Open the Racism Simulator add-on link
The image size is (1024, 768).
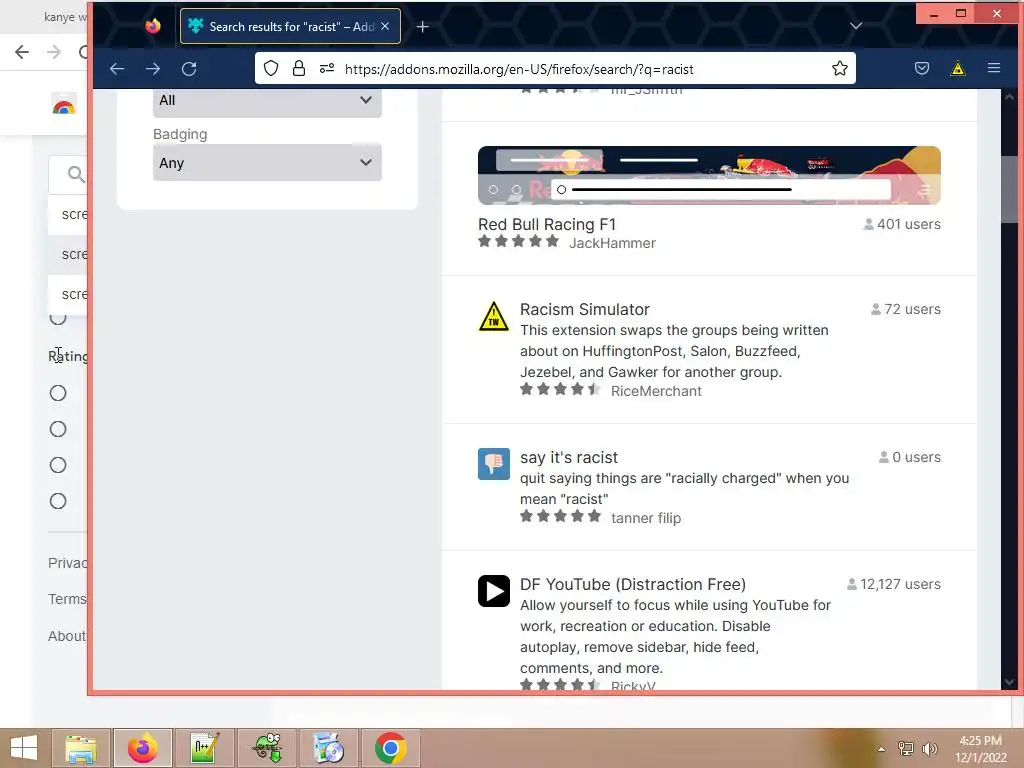[584, 309]
